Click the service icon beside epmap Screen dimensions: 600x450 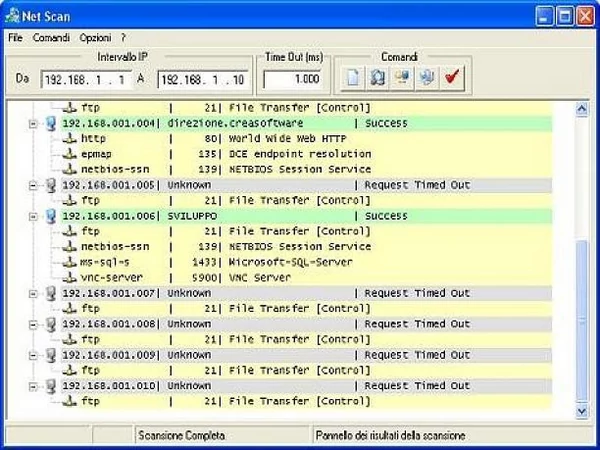70,154
